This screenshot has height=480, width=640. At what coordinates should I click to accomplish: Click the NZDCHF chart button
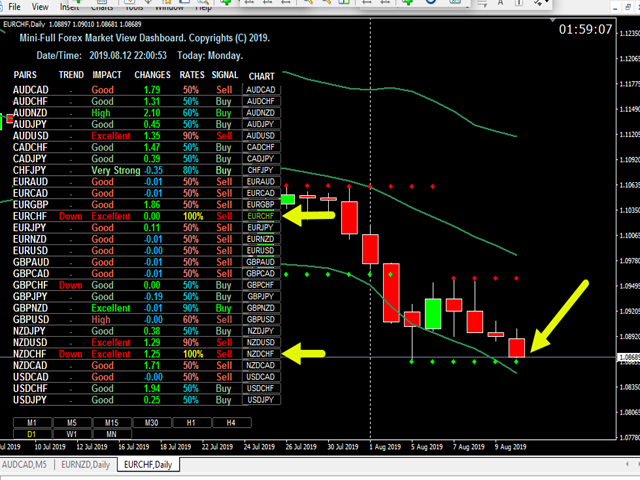pos(261,354)
